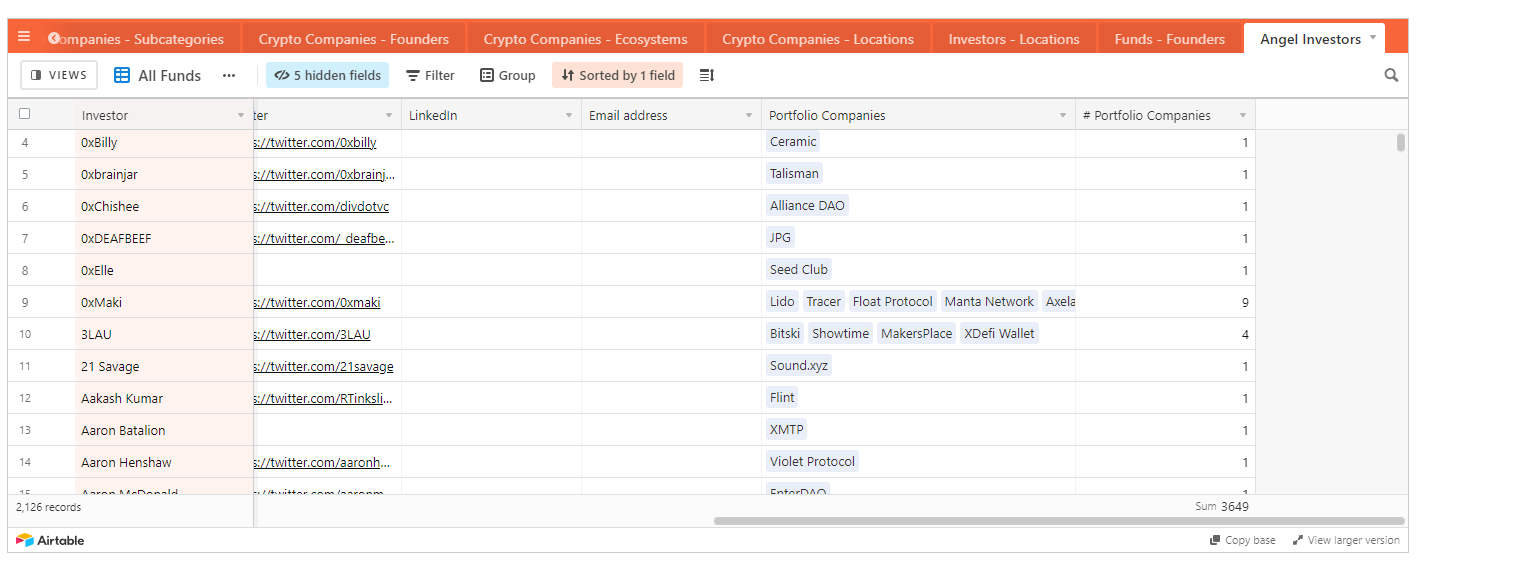Click the 2,126 records count
1534x567 pixels.
point(48,507)
